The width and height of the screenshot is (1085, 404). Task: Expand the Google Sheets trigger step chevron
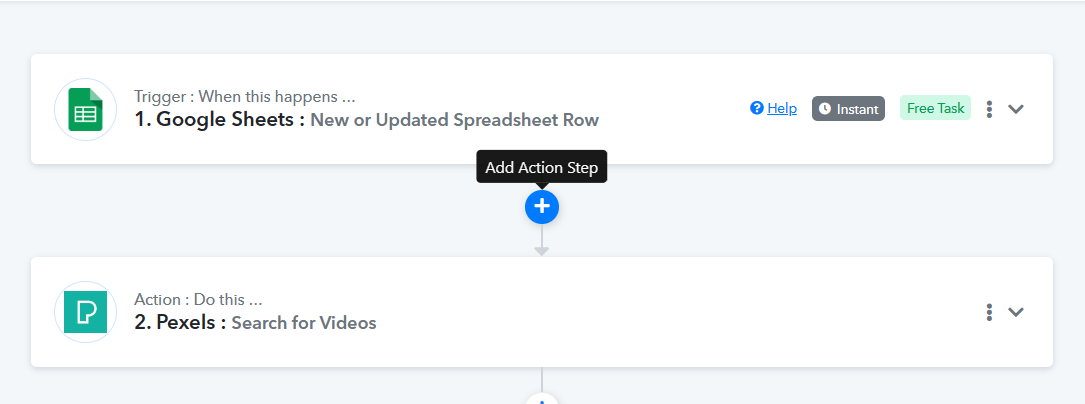(1016, 109)
